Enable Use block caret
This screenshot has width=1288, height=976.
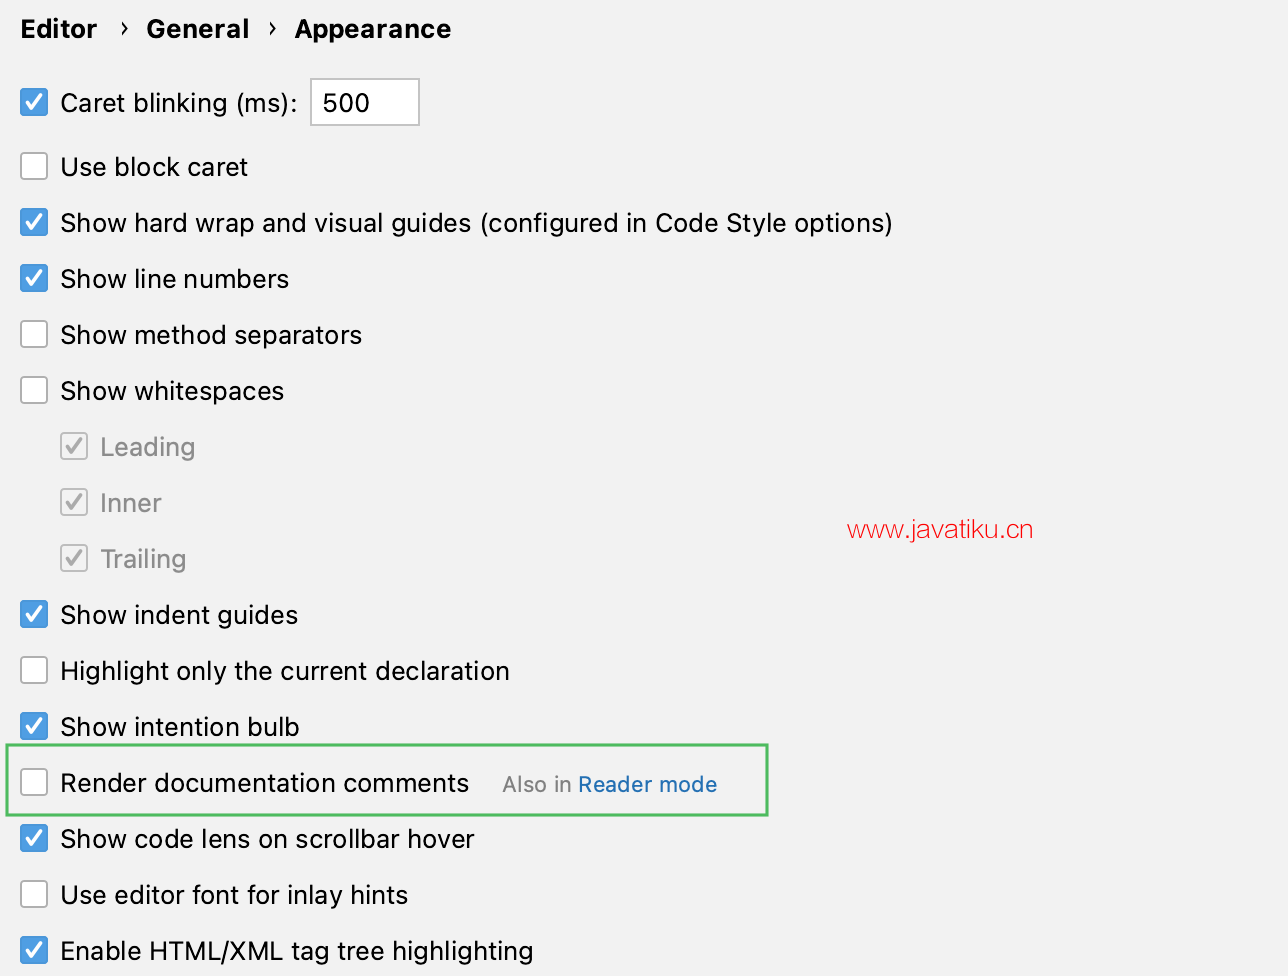[34, 166]
